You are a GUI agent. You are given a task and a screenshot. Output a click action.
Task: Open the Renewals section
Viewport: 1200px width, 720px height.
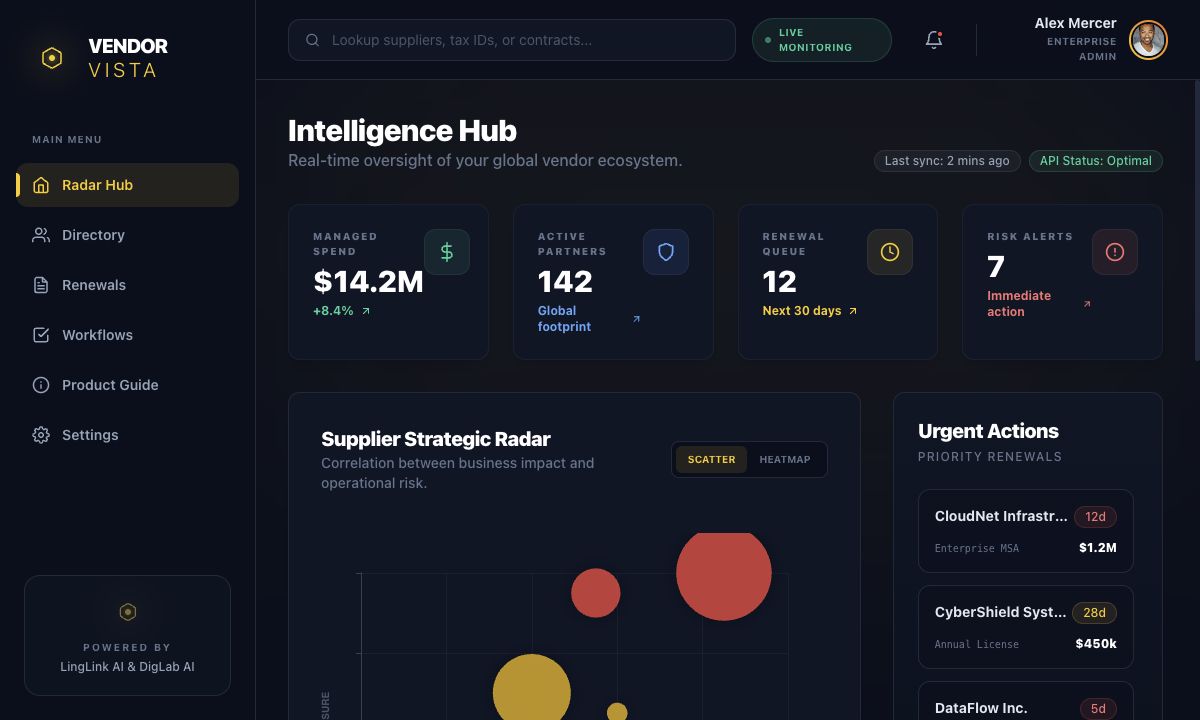pos(127,285)
